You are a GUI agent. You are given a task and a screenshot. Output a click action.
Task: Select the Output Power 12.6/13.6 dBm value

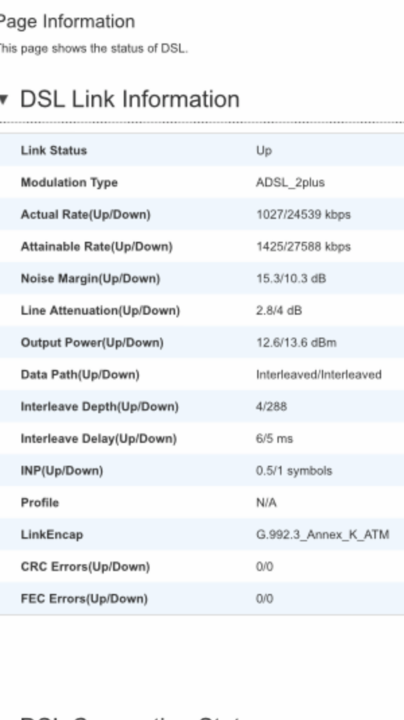[296, 343]
